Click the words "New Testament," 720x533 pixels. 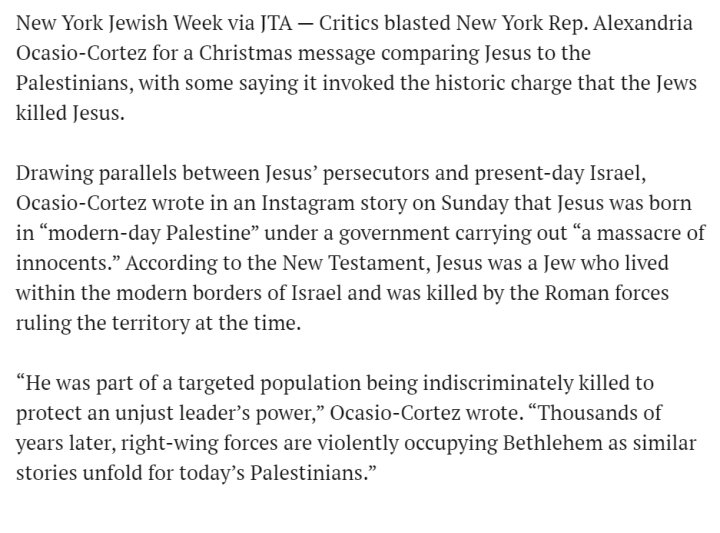(x=356, y=263)
